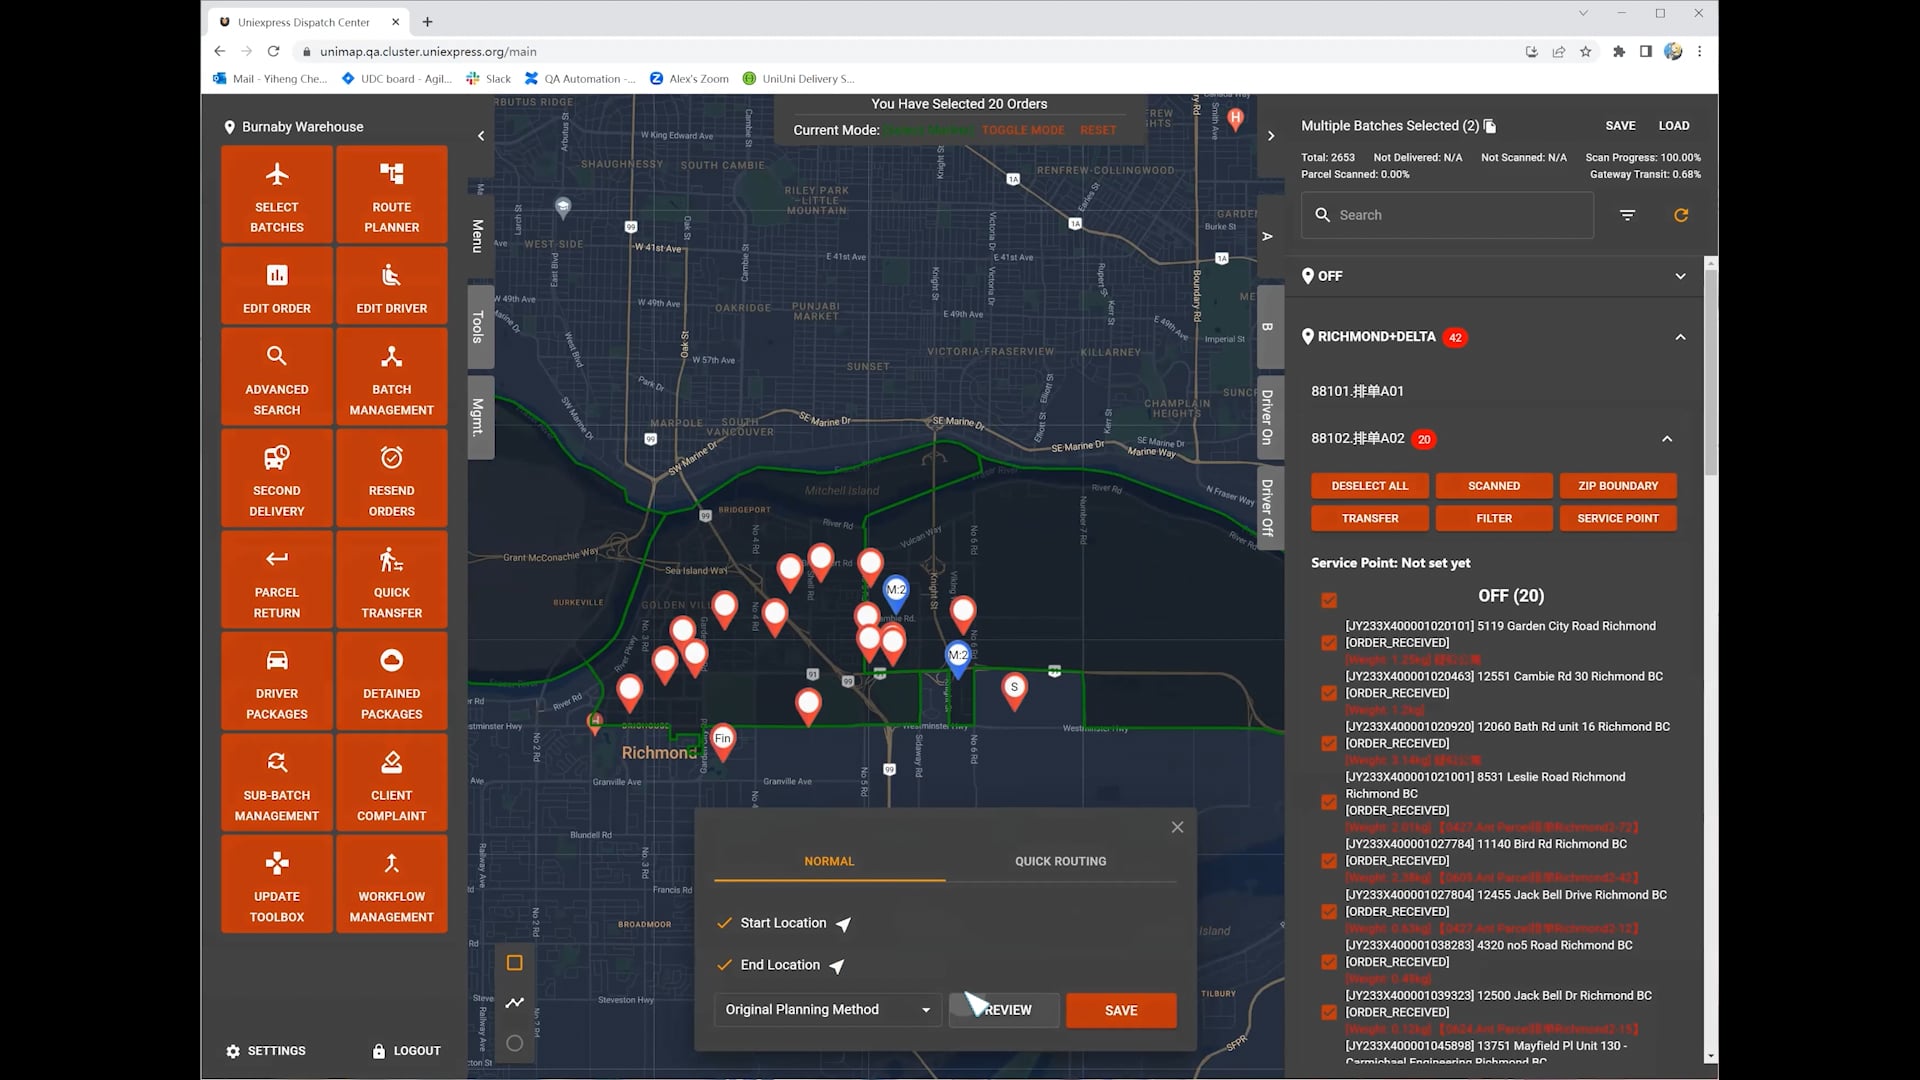Open Workflow Management
This screenshot has height=1080, width=1920.
[x=391, y=884]
